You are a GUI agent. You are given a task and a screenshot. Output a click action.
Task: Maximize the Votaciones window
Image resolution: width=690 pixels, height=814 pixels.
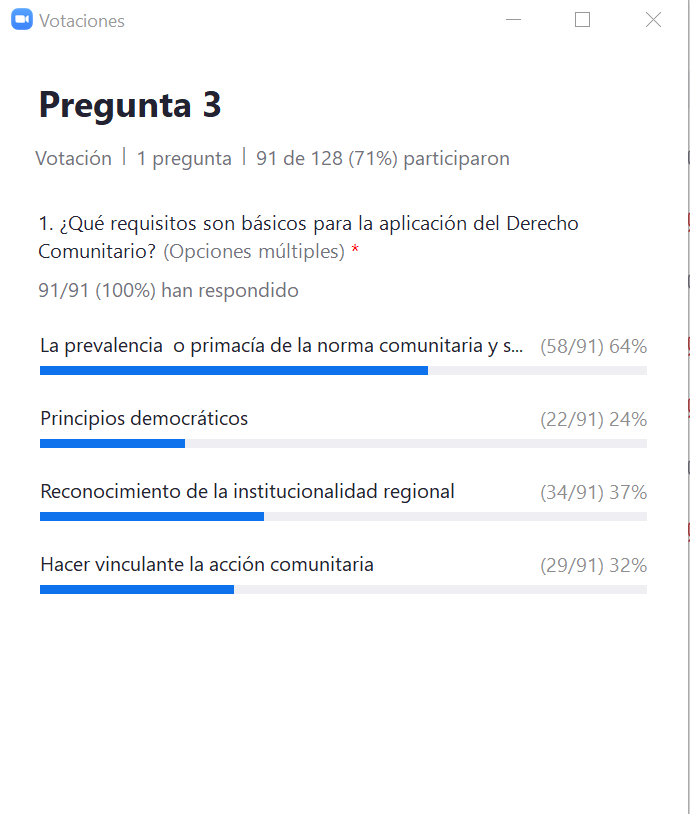coord(582,20)
